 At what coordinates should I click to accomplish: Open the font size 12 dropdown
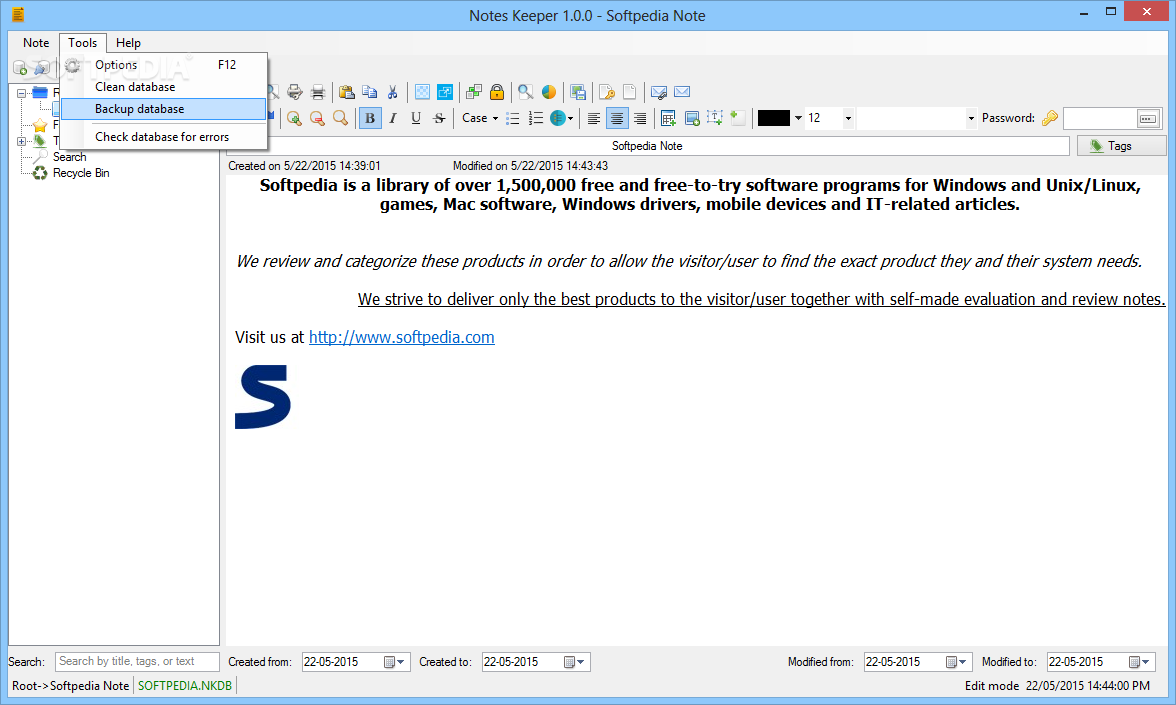848,118
